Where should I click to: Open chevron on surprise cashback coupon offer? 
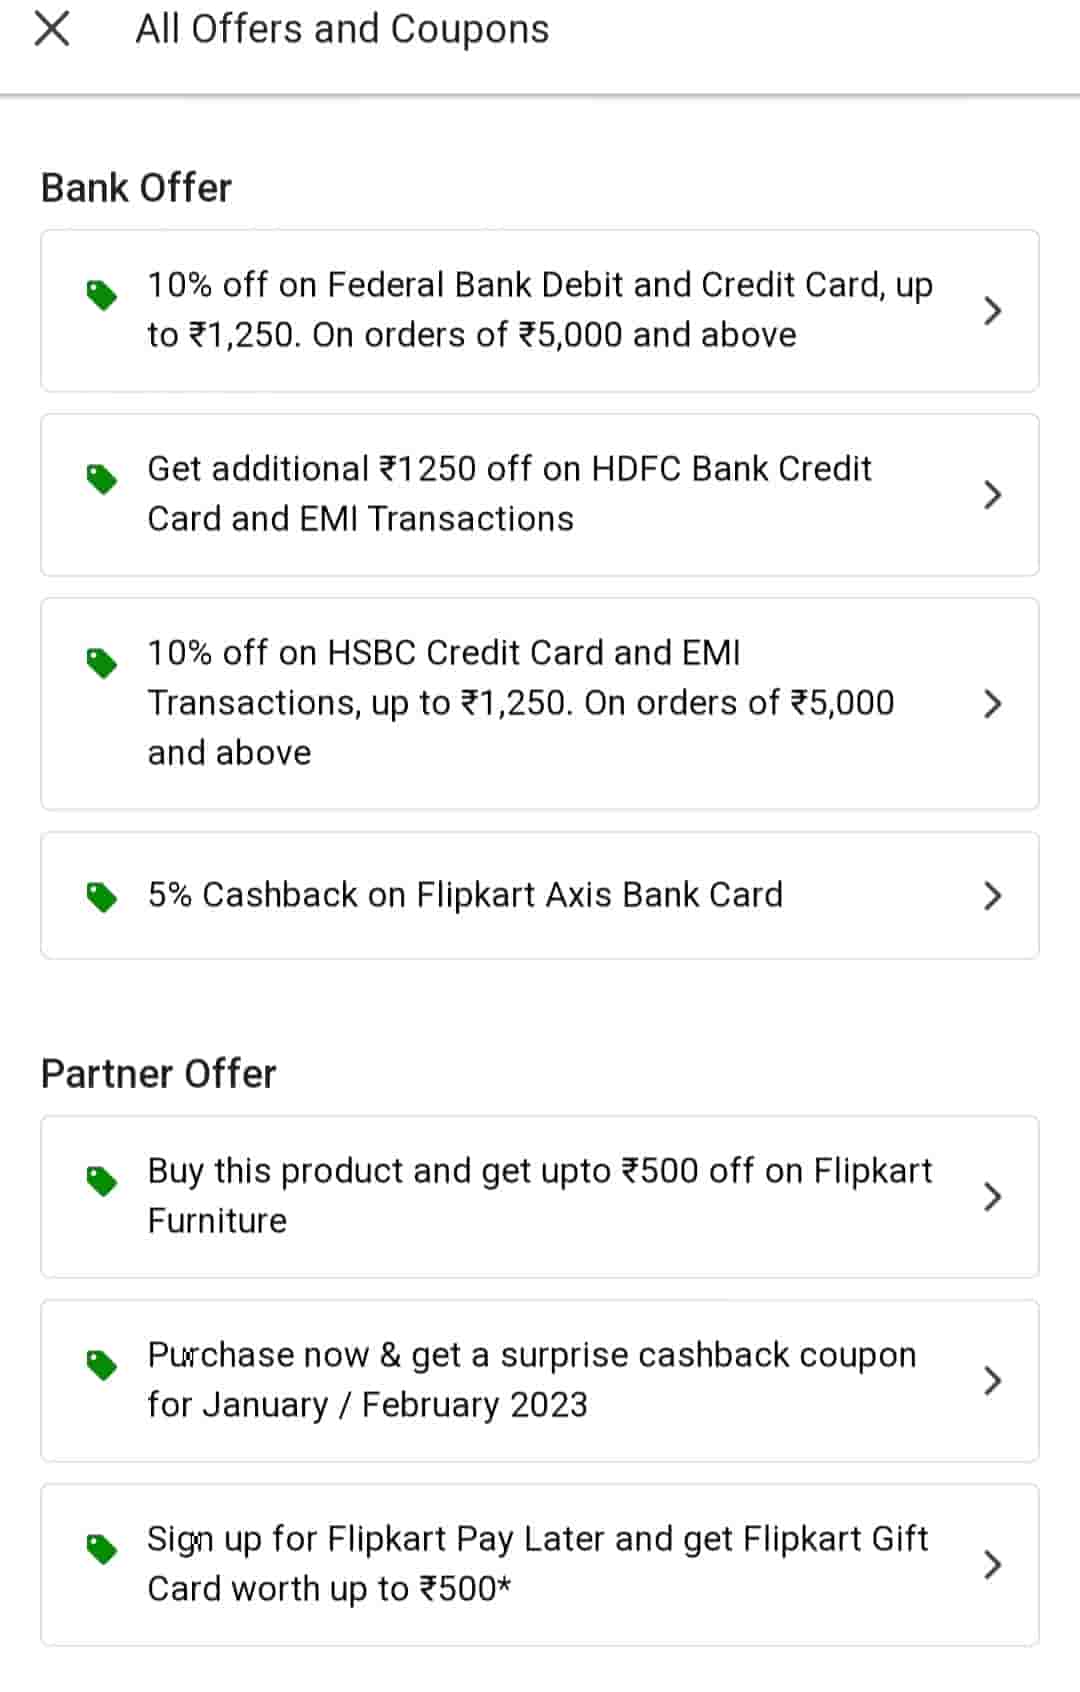[992, 1381]
